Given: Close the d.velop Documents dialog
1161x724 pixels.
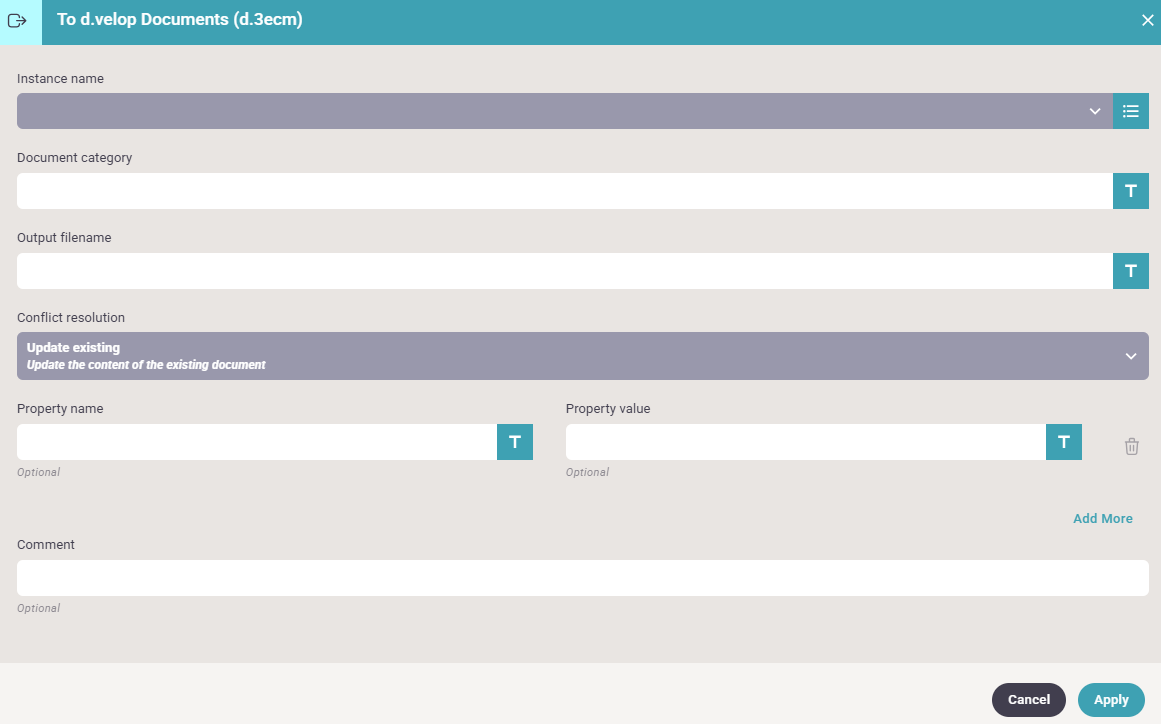Looking at the screenshot, I should pyautogui.click(x=1147, y=21).
